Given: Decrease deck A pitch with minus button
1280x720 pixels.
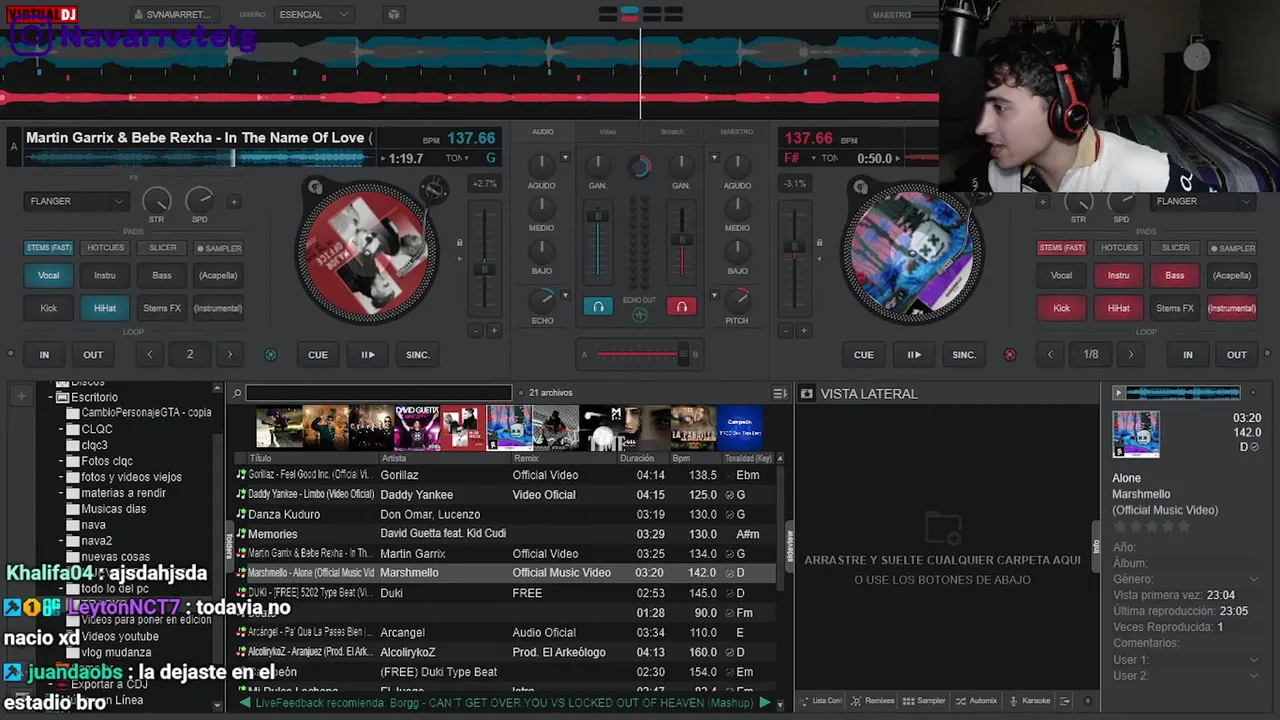Looking at the screenshot, I should [x=475, y=331].
